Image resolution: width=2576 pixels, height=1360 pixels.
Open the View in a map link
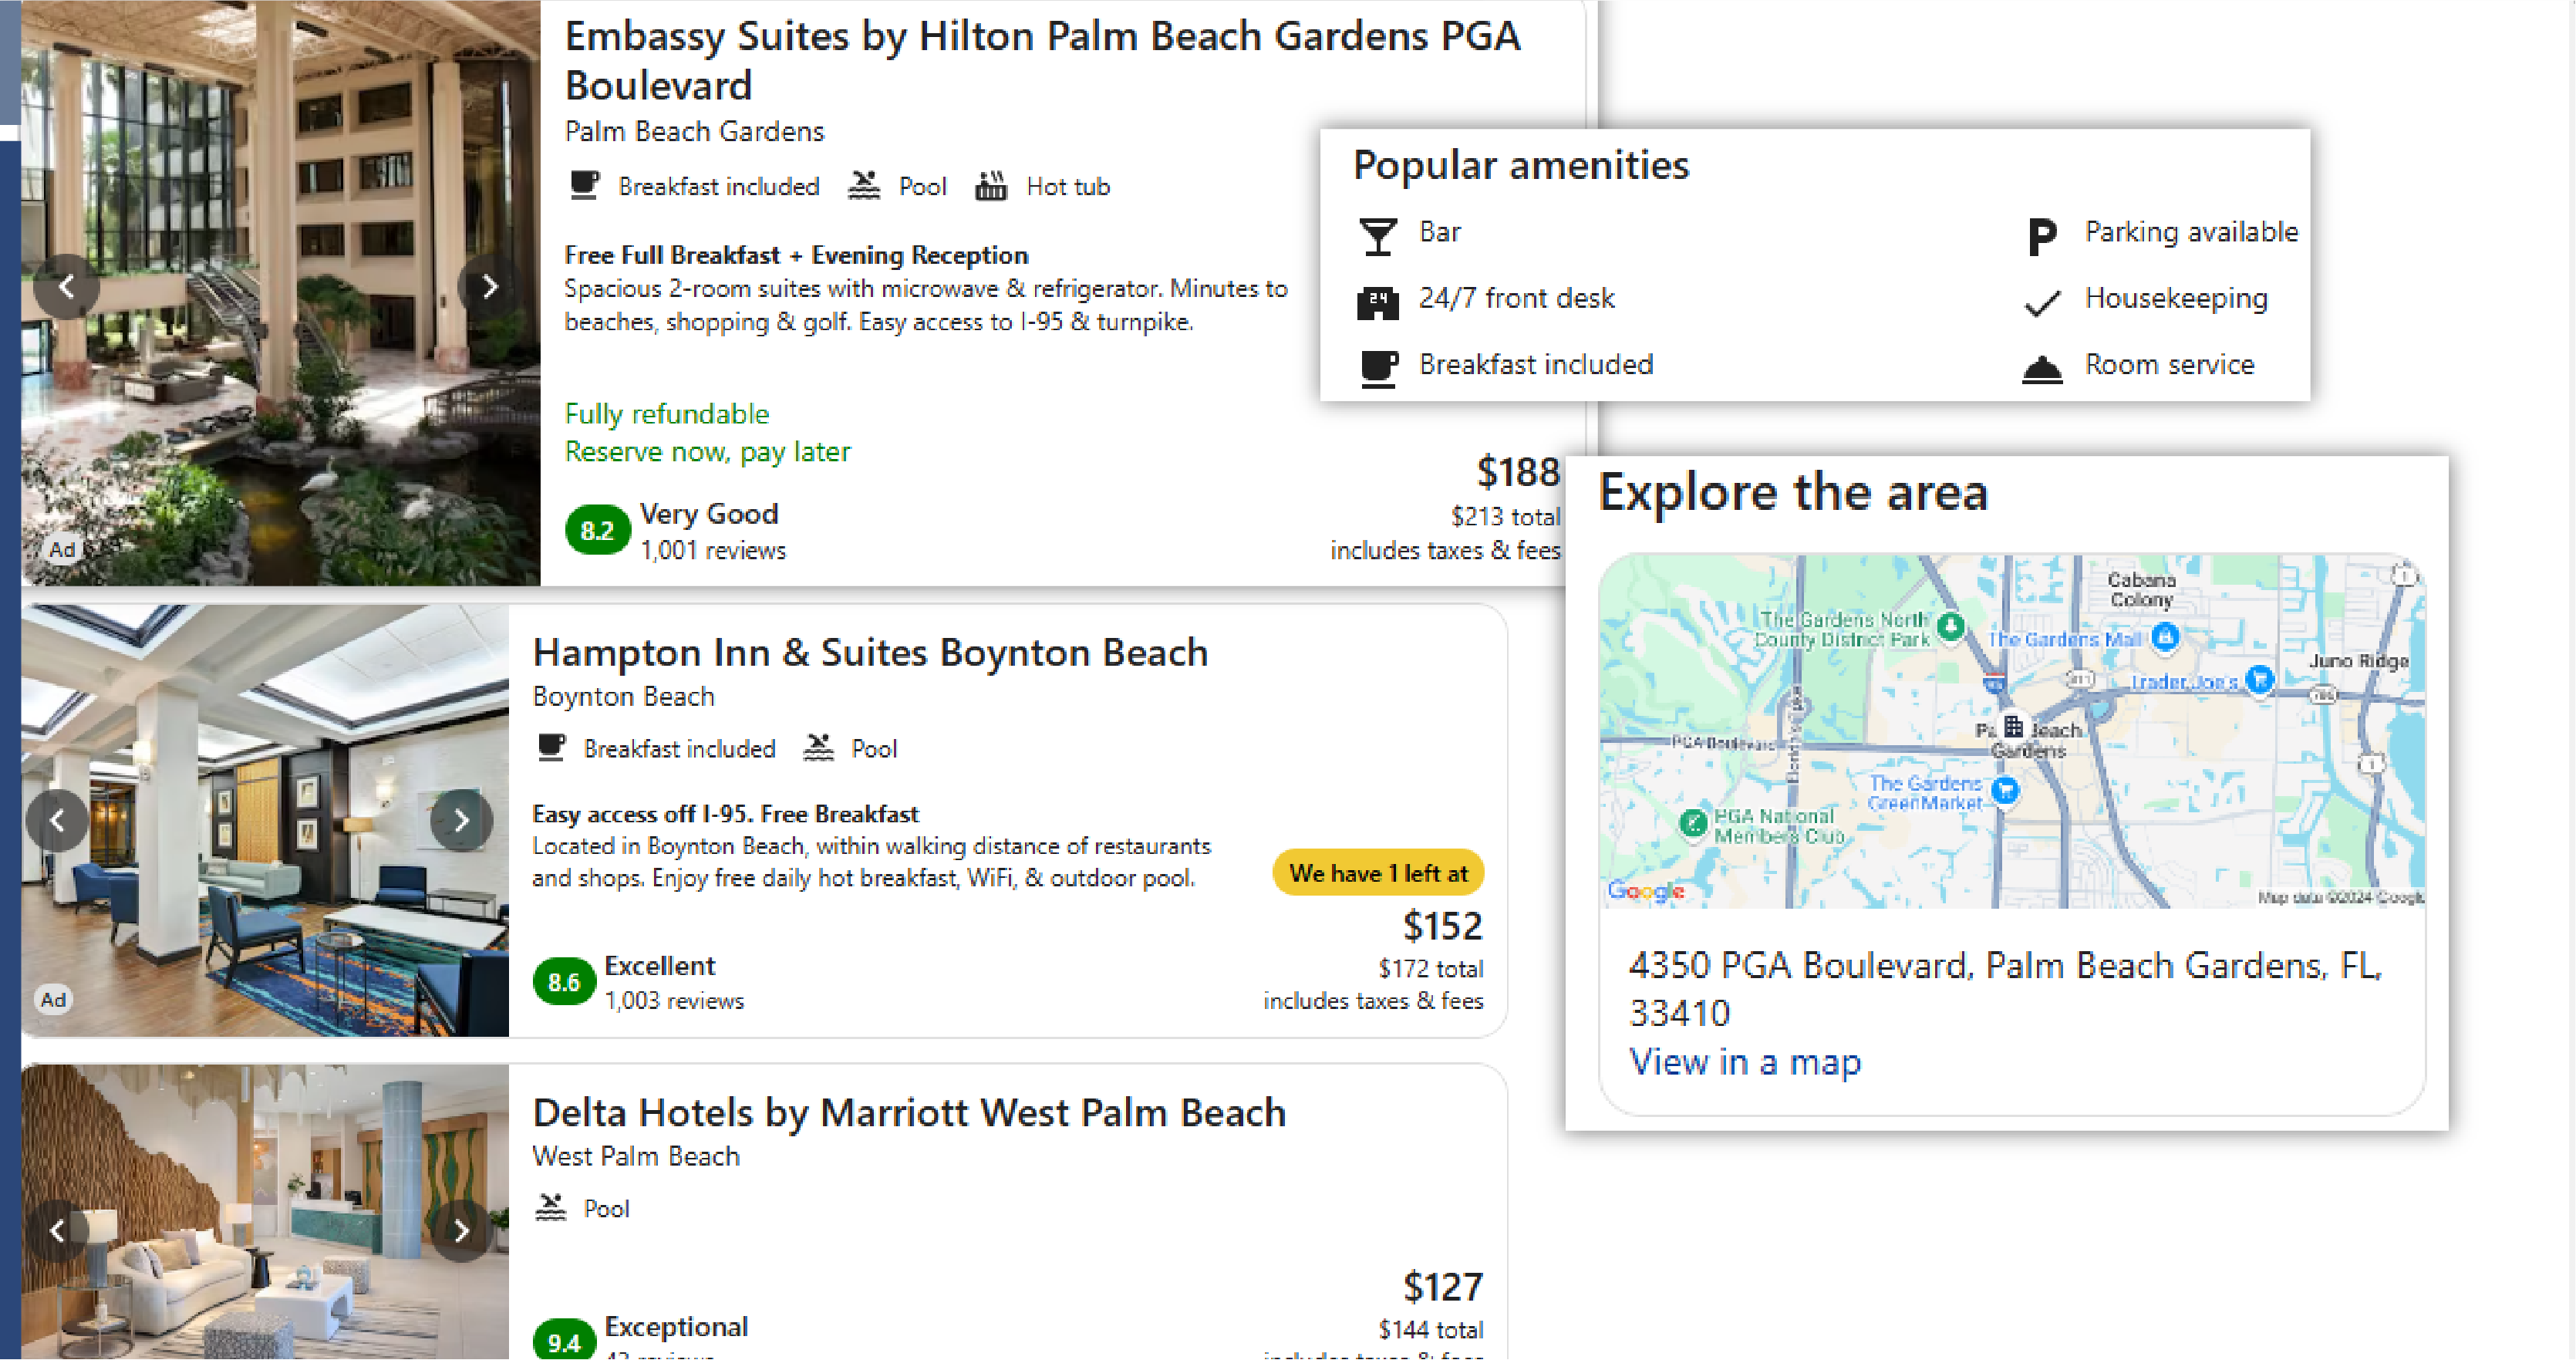(x=1745, y=1062)
